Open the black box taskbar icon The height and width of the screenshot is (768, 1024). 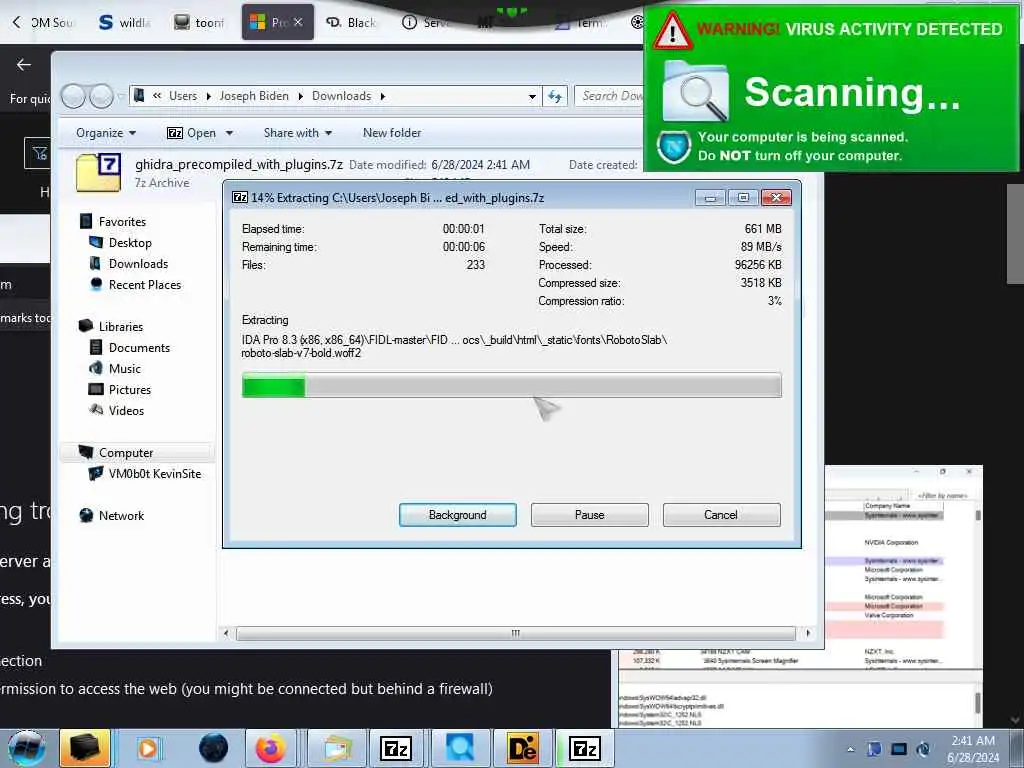pyautogui.click(x=85, y=748)
